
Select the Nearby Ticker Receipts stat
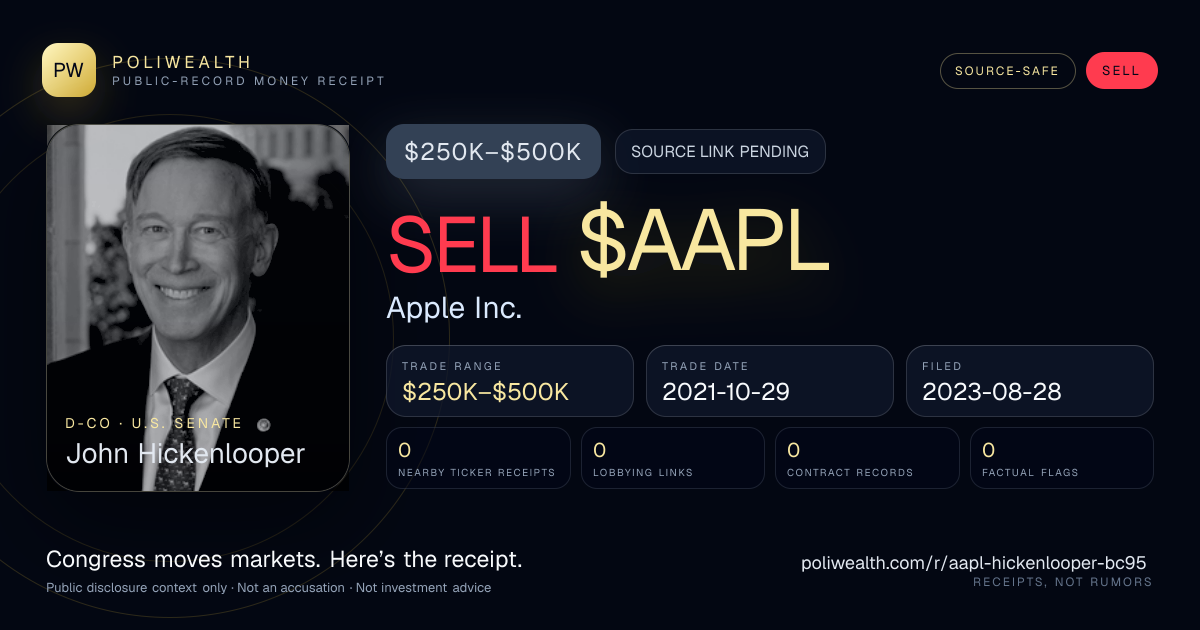click(x=478, y=458)
